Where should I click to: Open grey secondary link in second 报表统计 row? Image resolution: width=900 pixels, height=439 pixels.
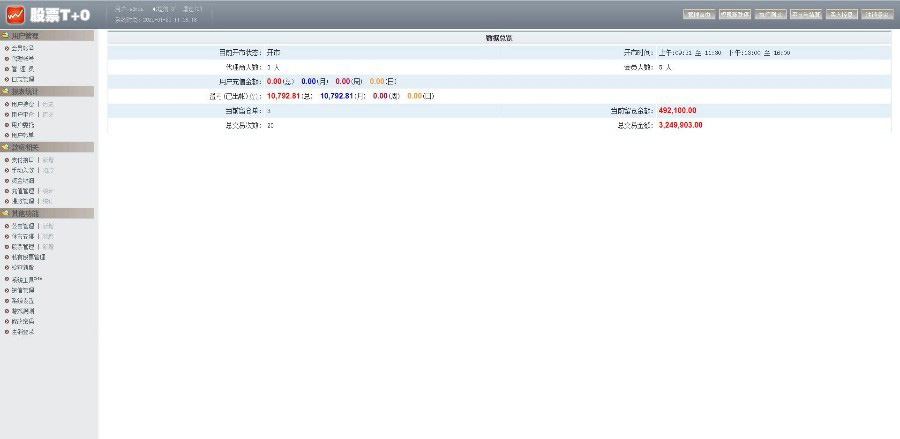(x=48, y=114)
